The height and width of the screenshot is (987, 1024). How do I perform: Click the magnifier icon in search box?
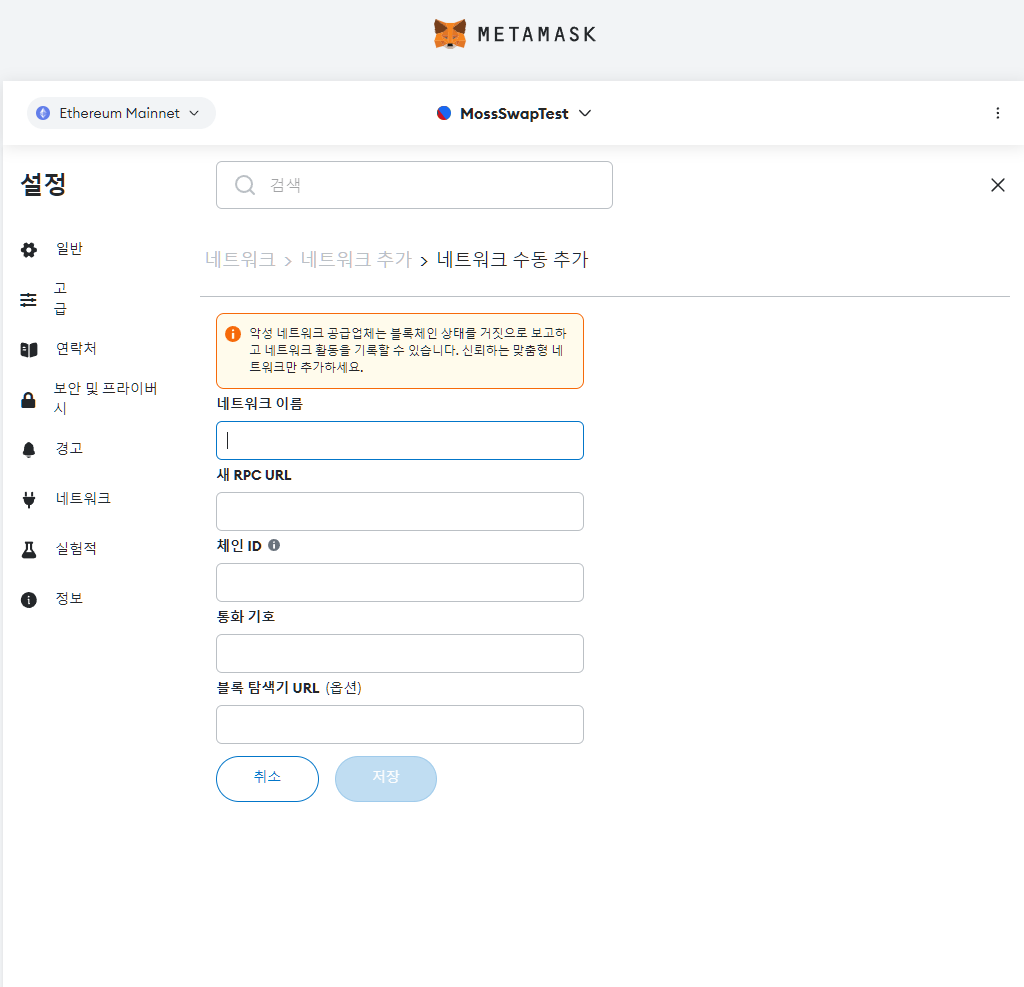click(245, 185)
